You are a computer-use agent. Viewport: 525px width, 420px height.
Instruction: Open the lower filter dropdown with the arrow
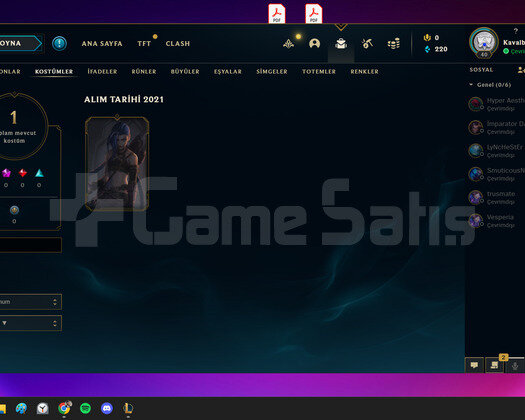[30, 323]
